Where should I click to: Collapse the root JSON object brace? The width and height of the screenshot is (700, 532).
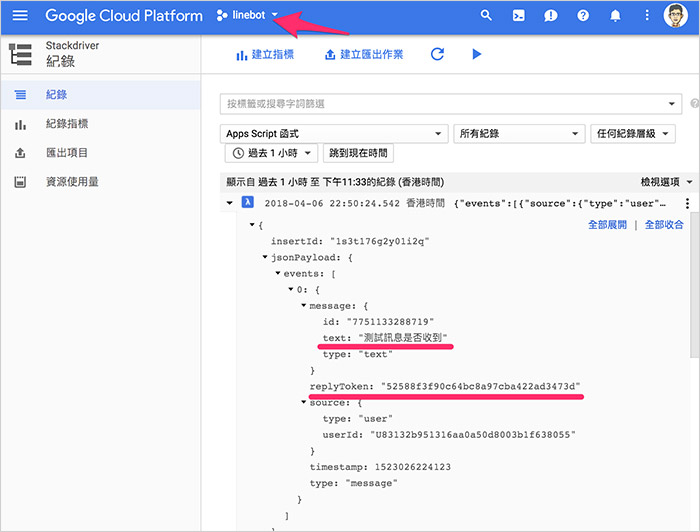[252, 225]
